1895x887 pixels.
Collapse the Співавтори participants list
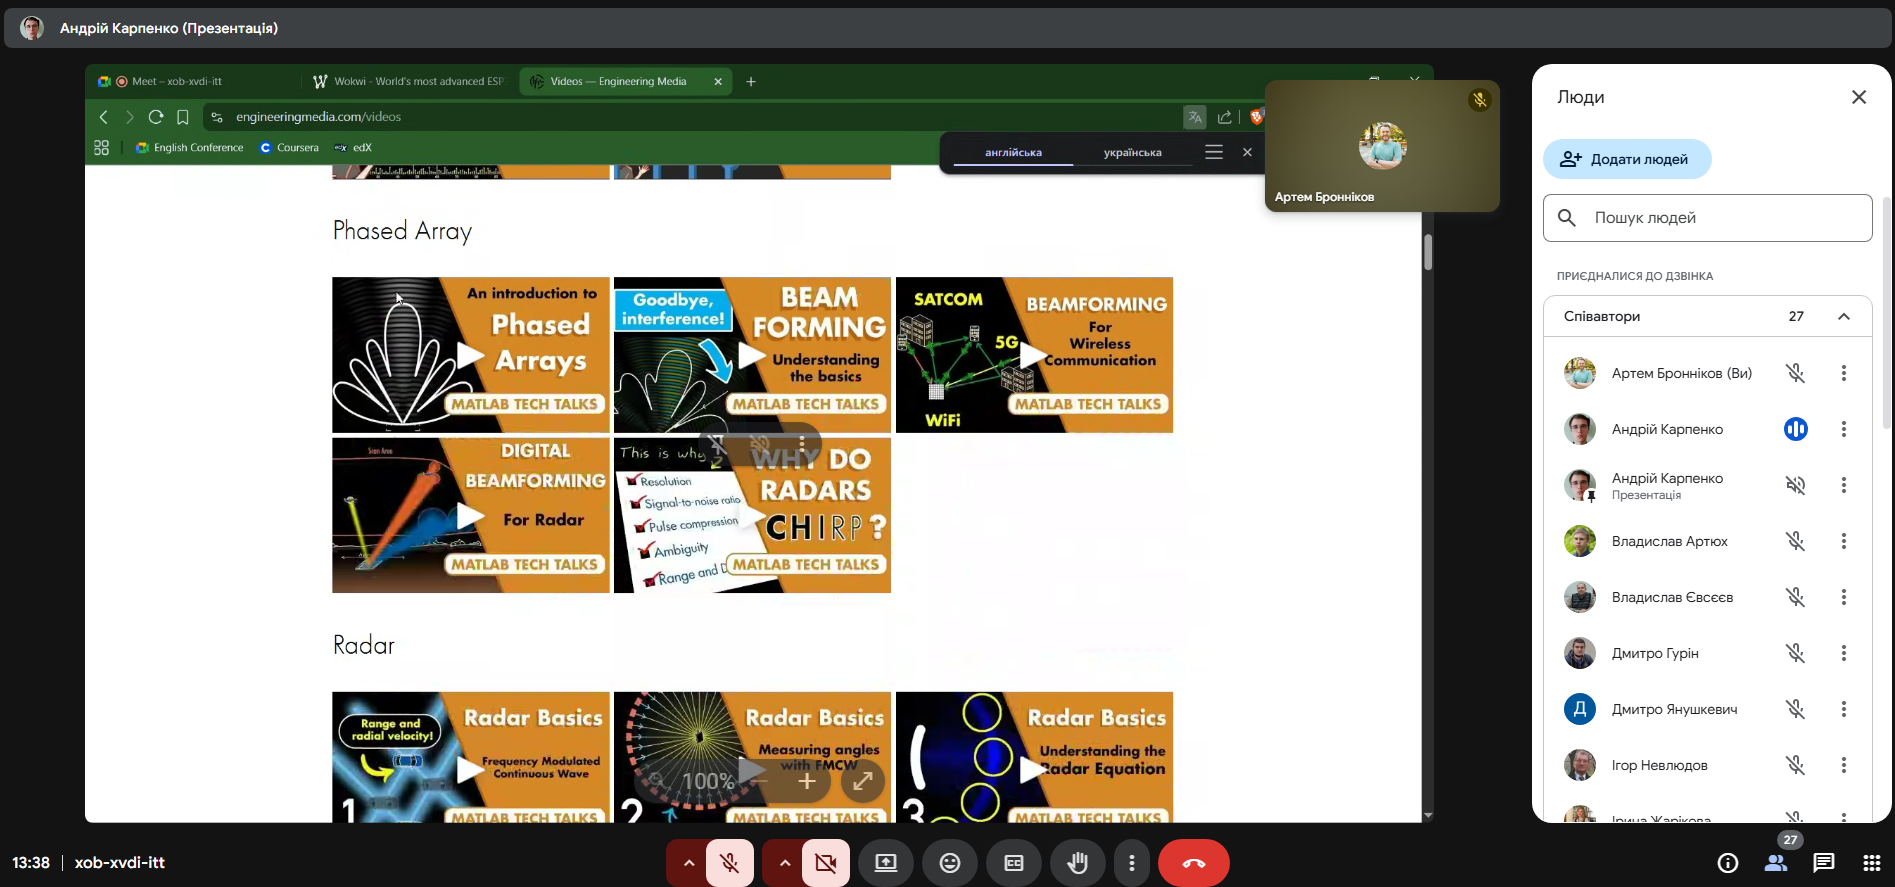[1843, 316]
